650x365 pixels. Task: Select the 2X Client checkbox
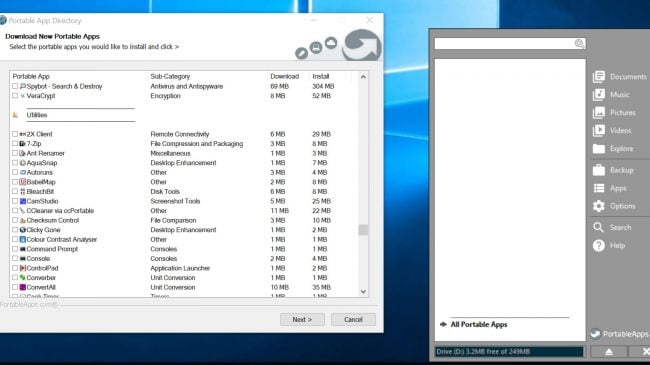pos(15,134)
